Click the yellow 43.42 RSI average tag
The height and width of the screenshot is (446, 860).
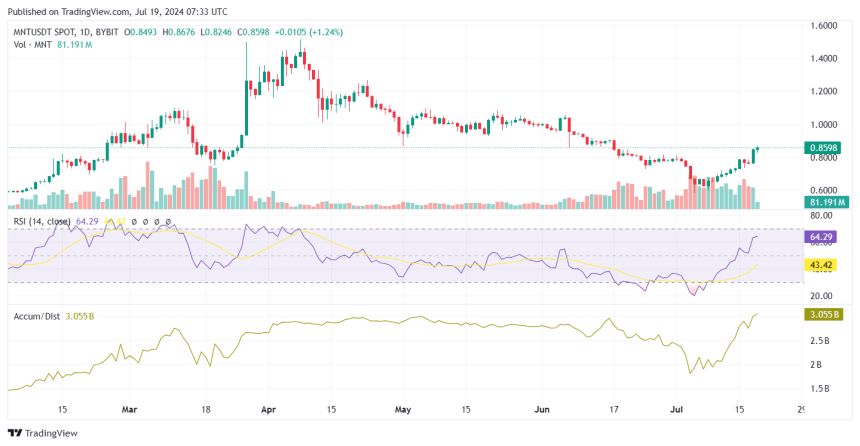click(821, 264)
